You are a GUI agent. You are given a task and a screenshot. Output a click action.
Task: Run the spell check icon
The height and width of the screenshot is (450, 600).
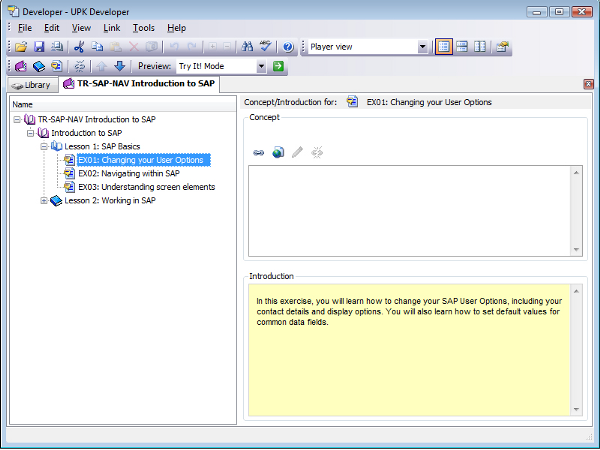(x=265, y=47)
